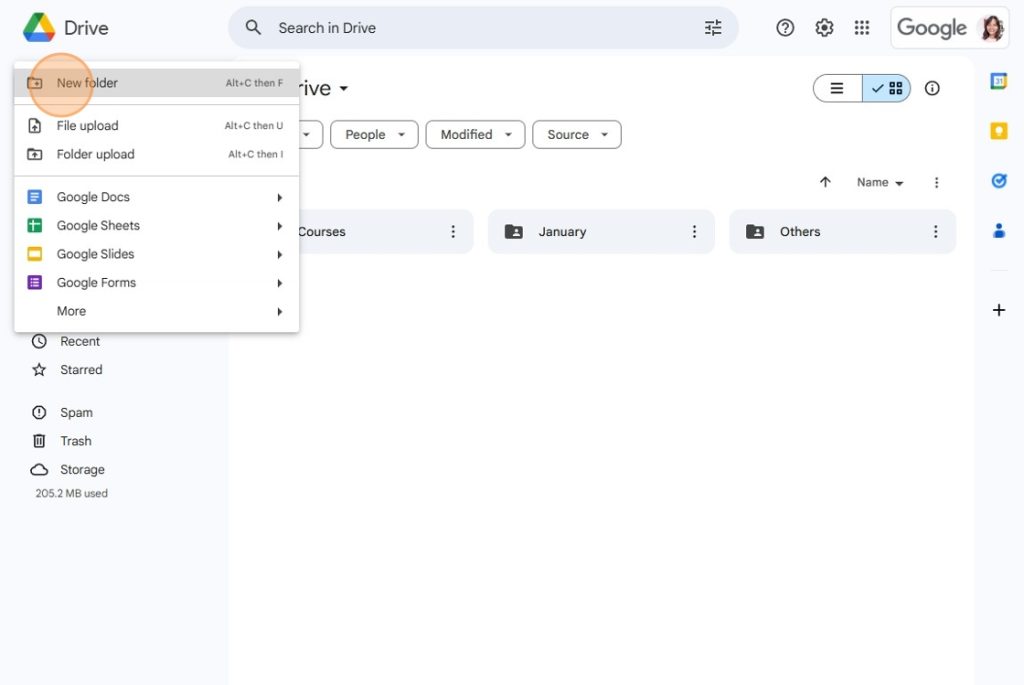Click the January shared folder icon

pos(514,231)
